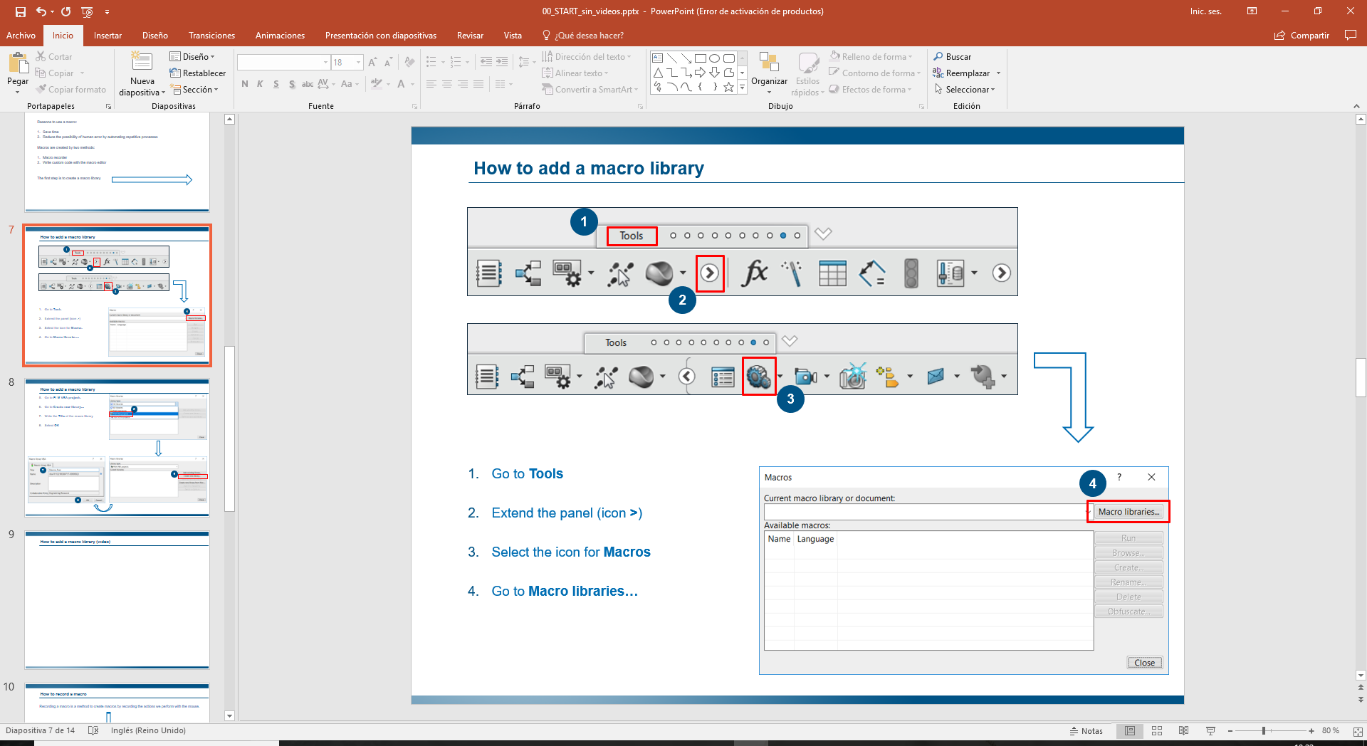Switch to the Diseño ribbon tab
1367x746 pixels.
tap(155, 35)
